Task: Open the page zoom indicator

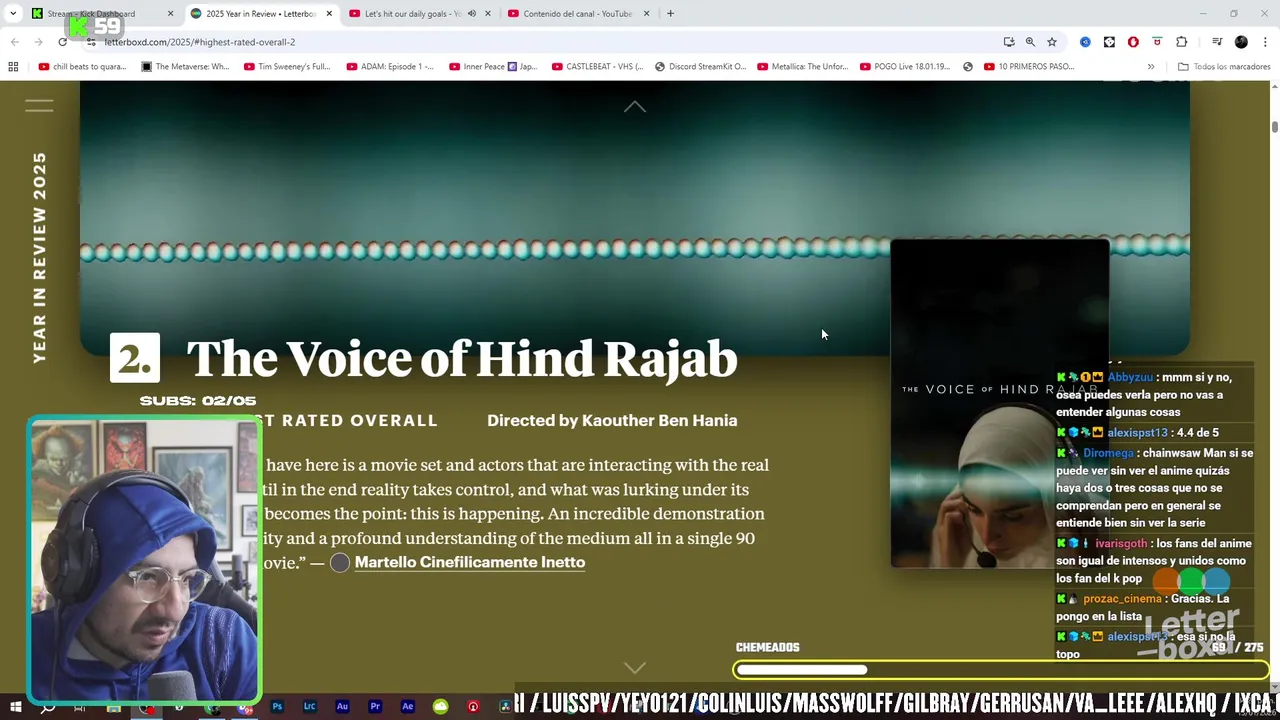Action: 1030,42
